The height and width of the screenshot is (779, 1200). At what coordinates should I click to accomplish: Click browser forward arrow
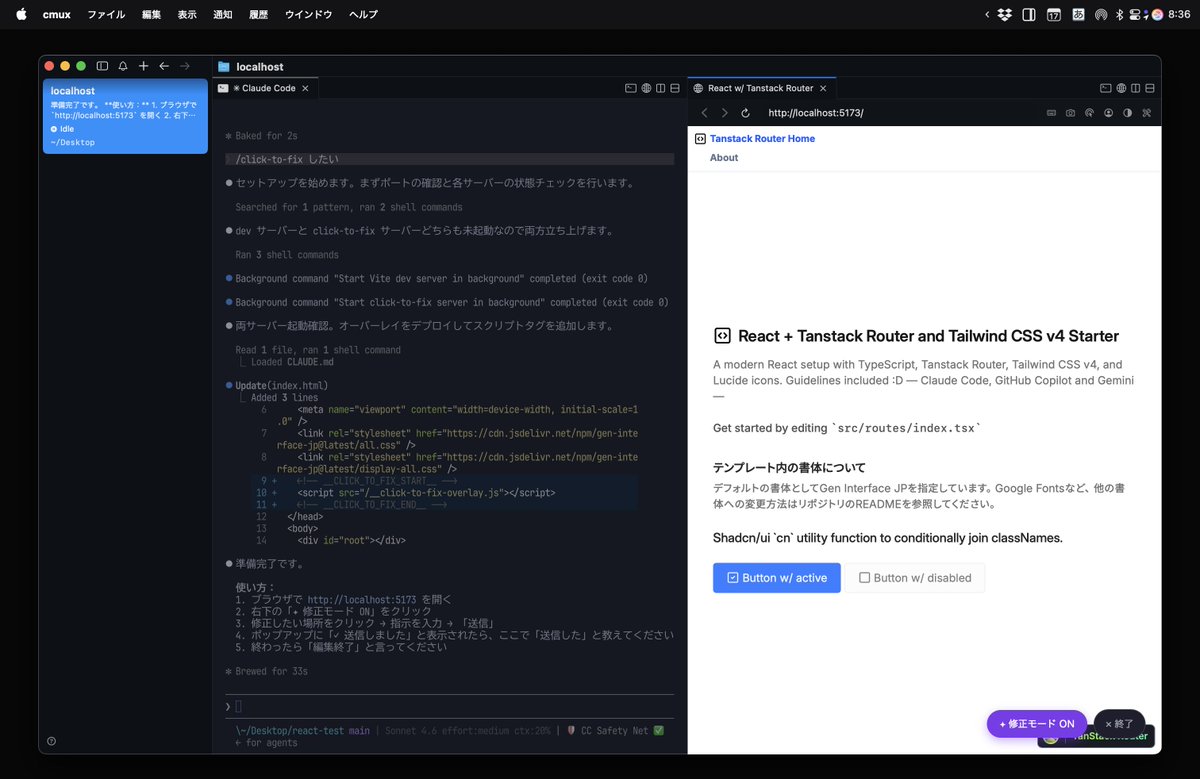point(725,113)
